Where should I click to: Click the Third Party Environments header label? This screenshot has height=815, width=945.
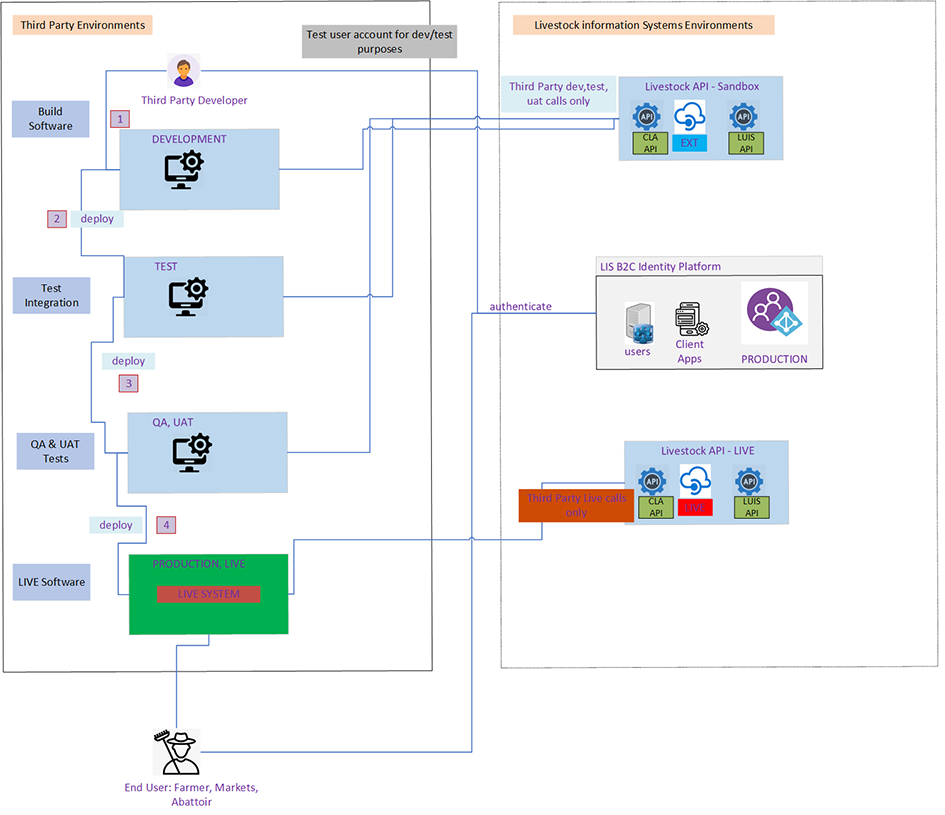tap(83, 25)
